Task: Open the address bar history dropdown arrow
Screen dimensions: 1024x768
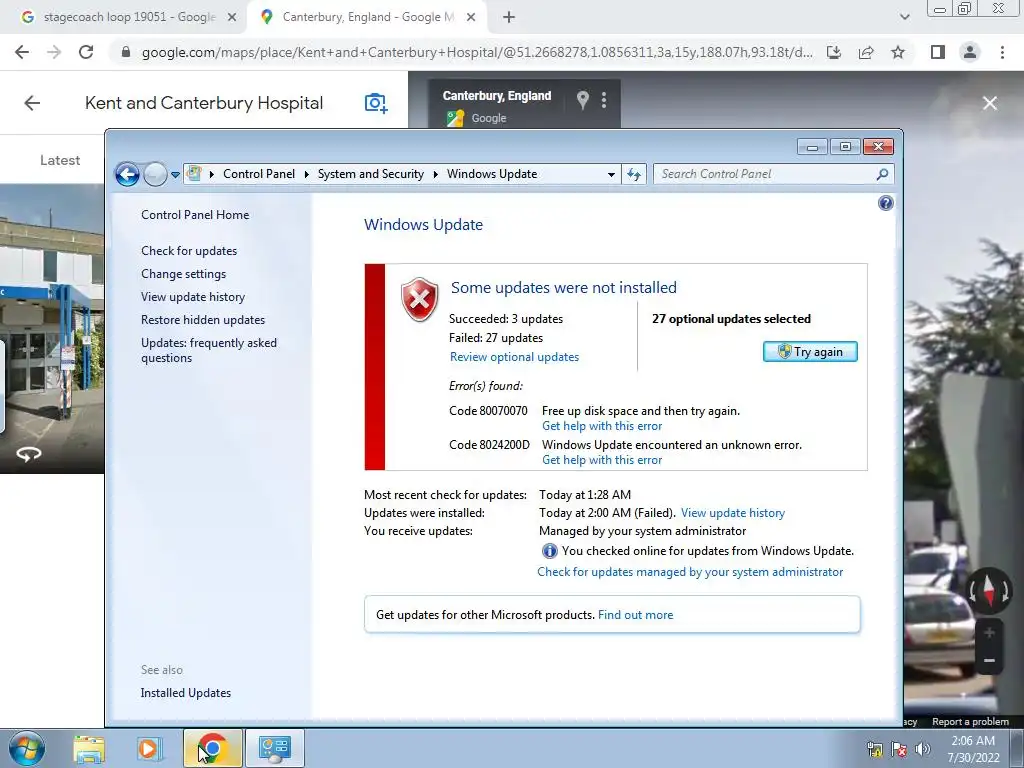Action: (611, 174)
